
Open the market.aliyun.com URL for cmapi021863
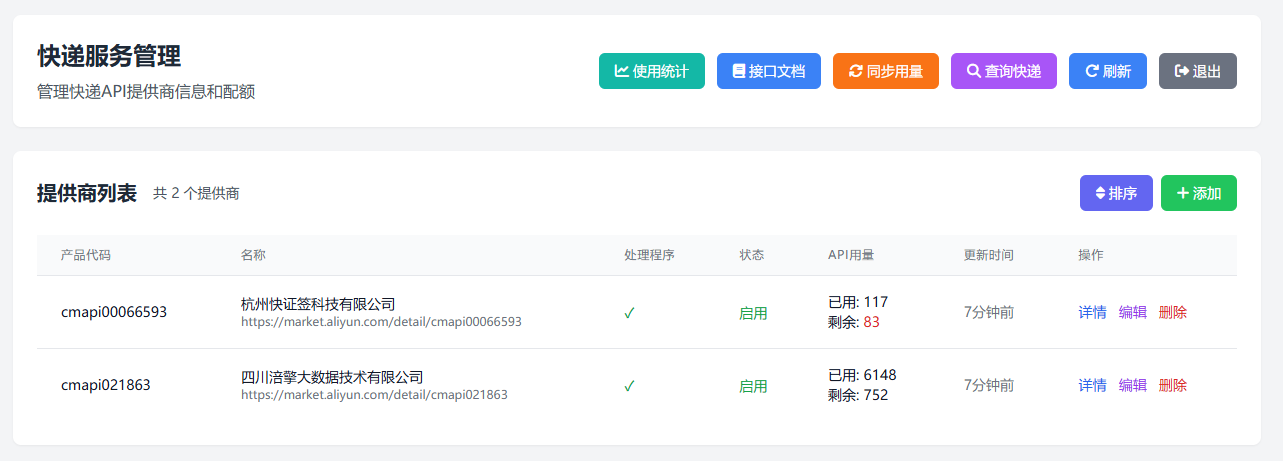tap(374, 395)
